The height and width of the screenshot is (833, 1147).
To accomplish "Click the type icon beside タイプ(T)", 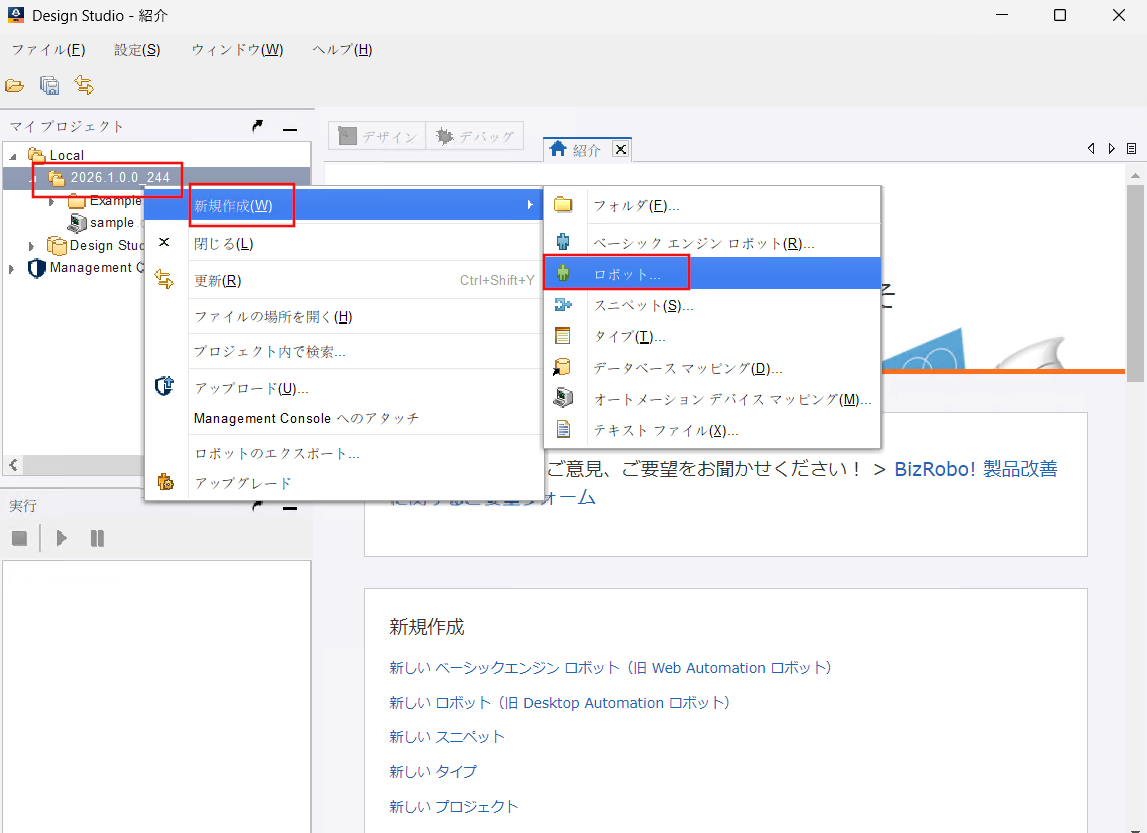I will [x=563, y=336].
